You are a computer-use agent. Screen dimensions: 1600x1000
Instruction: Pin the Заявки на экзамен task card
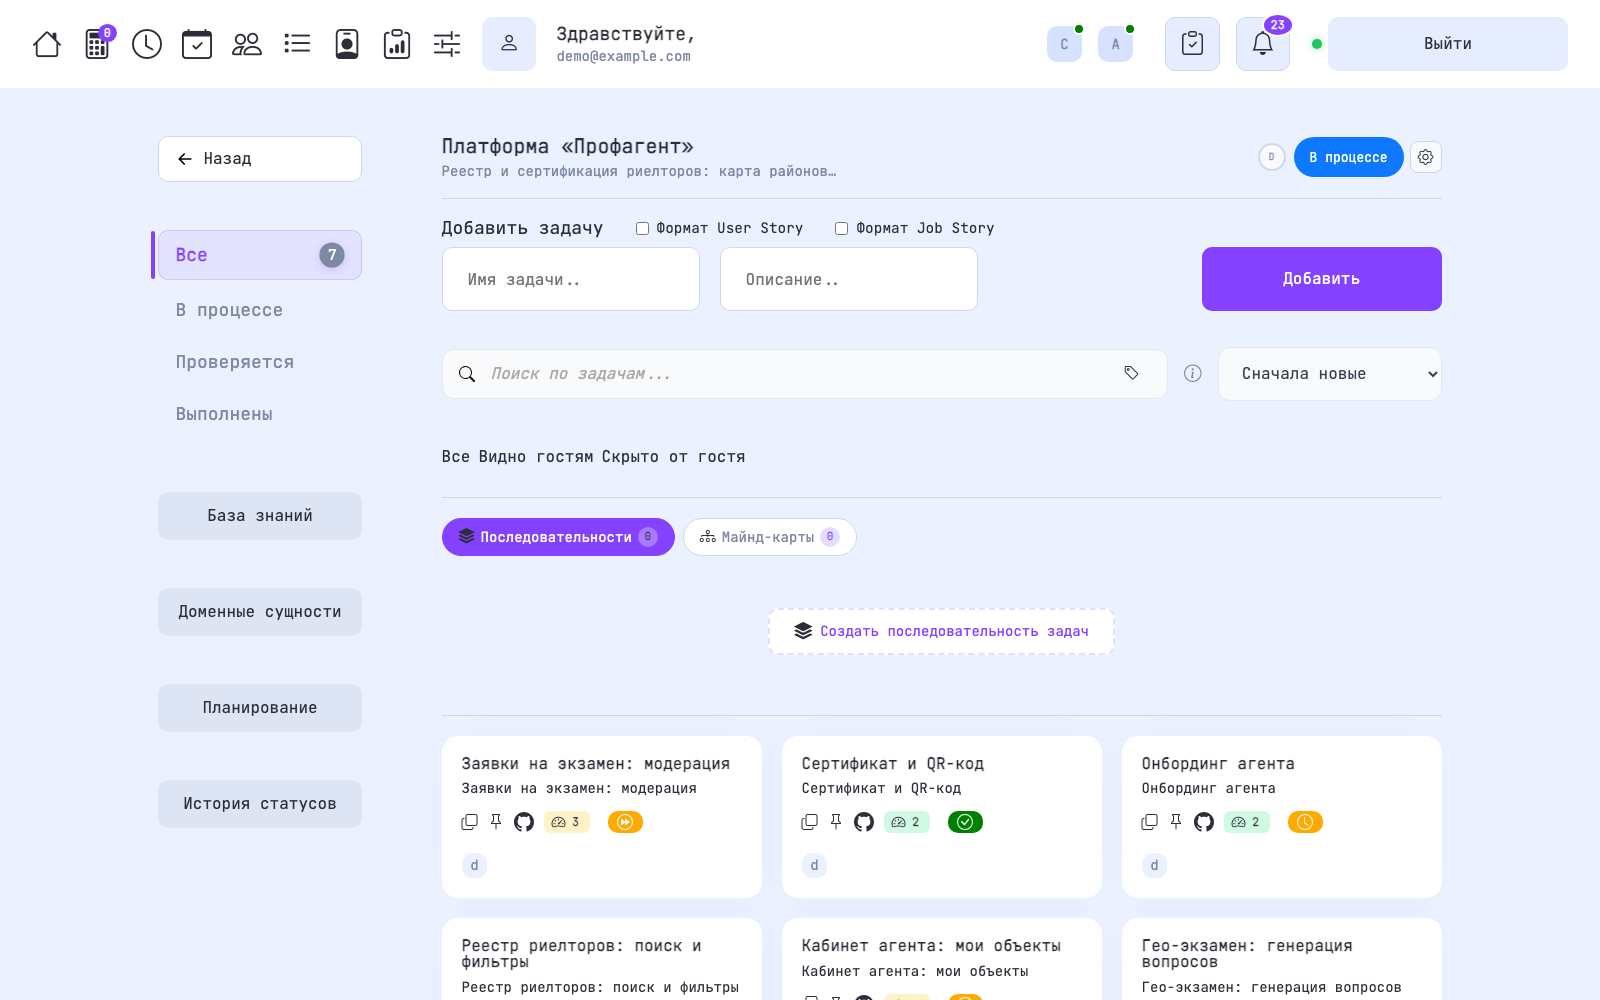coord(496,822)
